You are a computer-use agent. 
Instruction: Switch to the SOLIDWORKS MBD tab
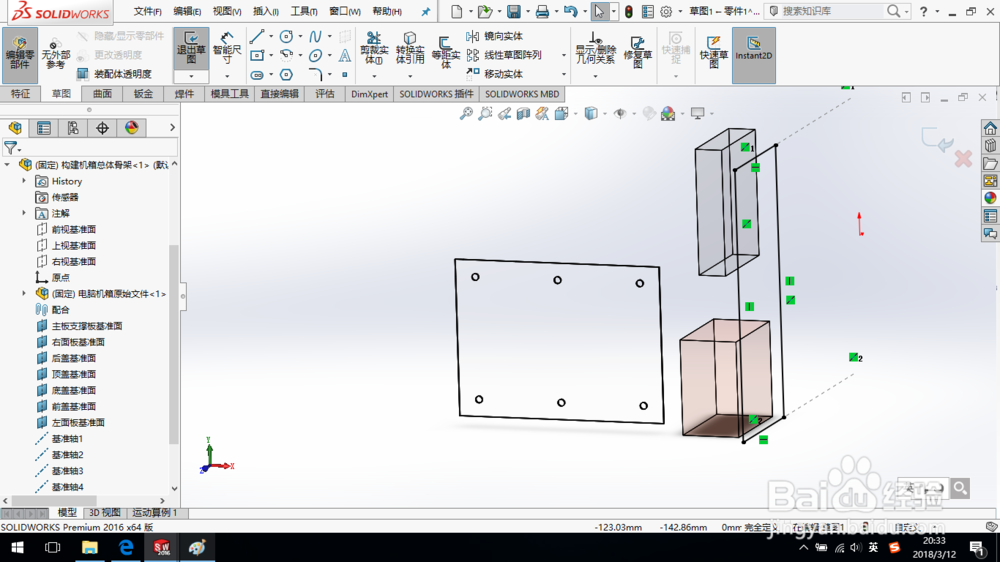522,94
